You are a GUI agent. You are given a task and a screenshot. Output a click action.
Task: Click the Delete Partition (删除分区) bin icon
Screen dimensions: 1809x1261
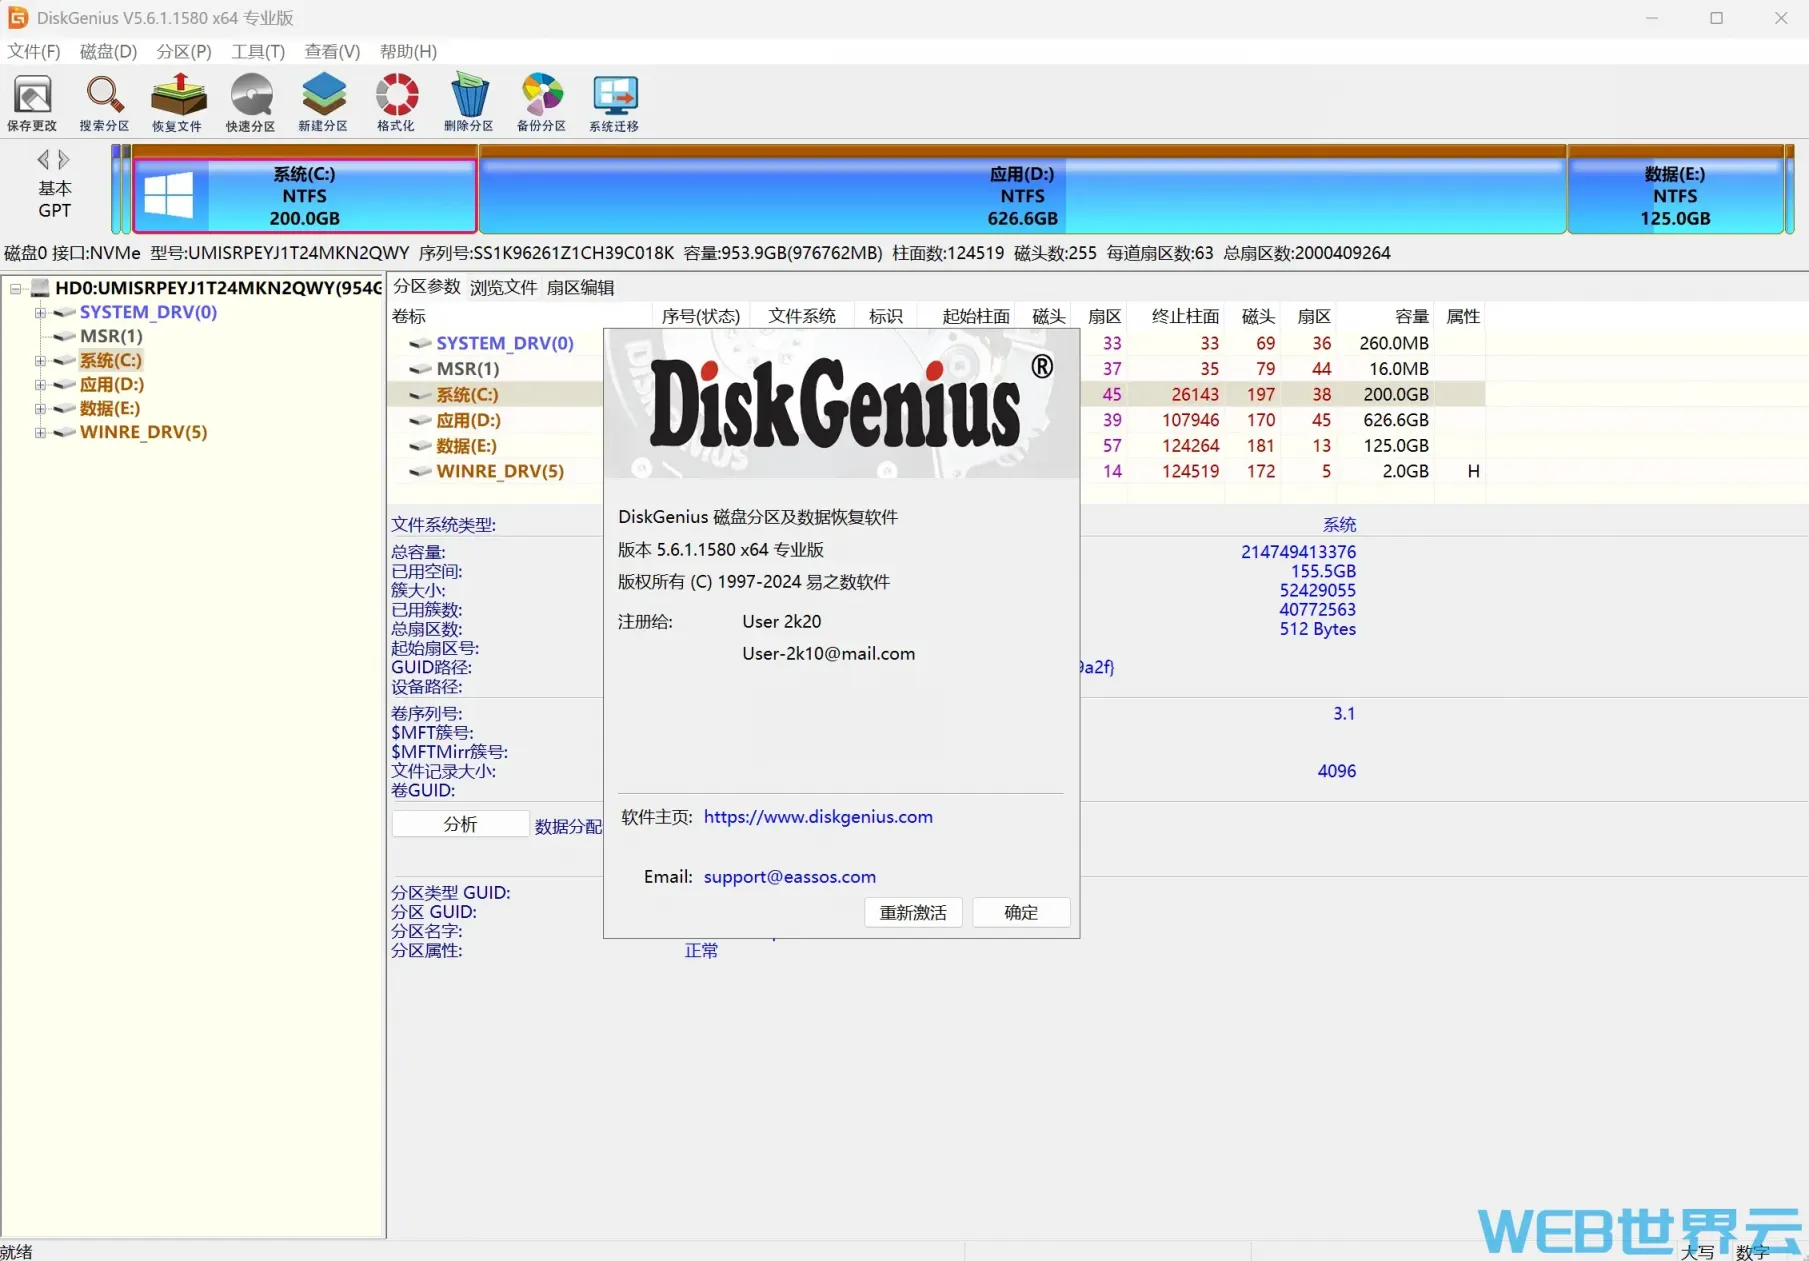tap(469, 102)
